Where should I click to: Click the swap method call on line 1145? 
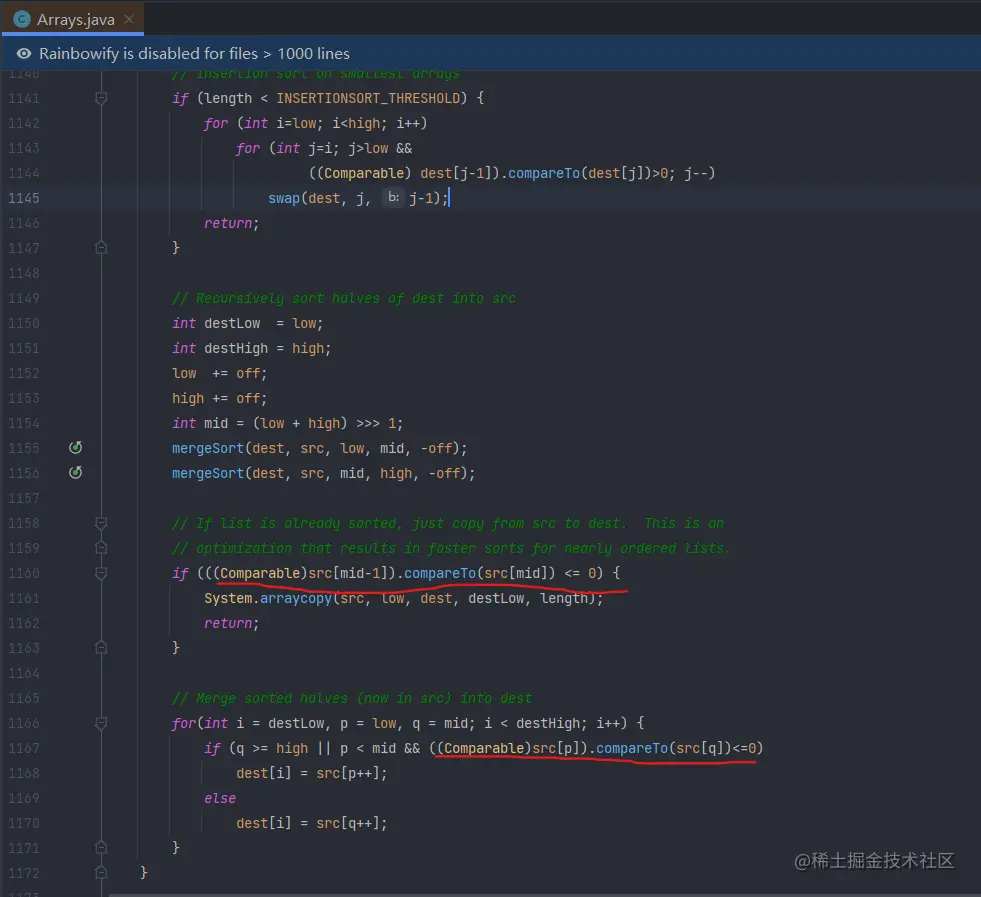coord(284,198)
